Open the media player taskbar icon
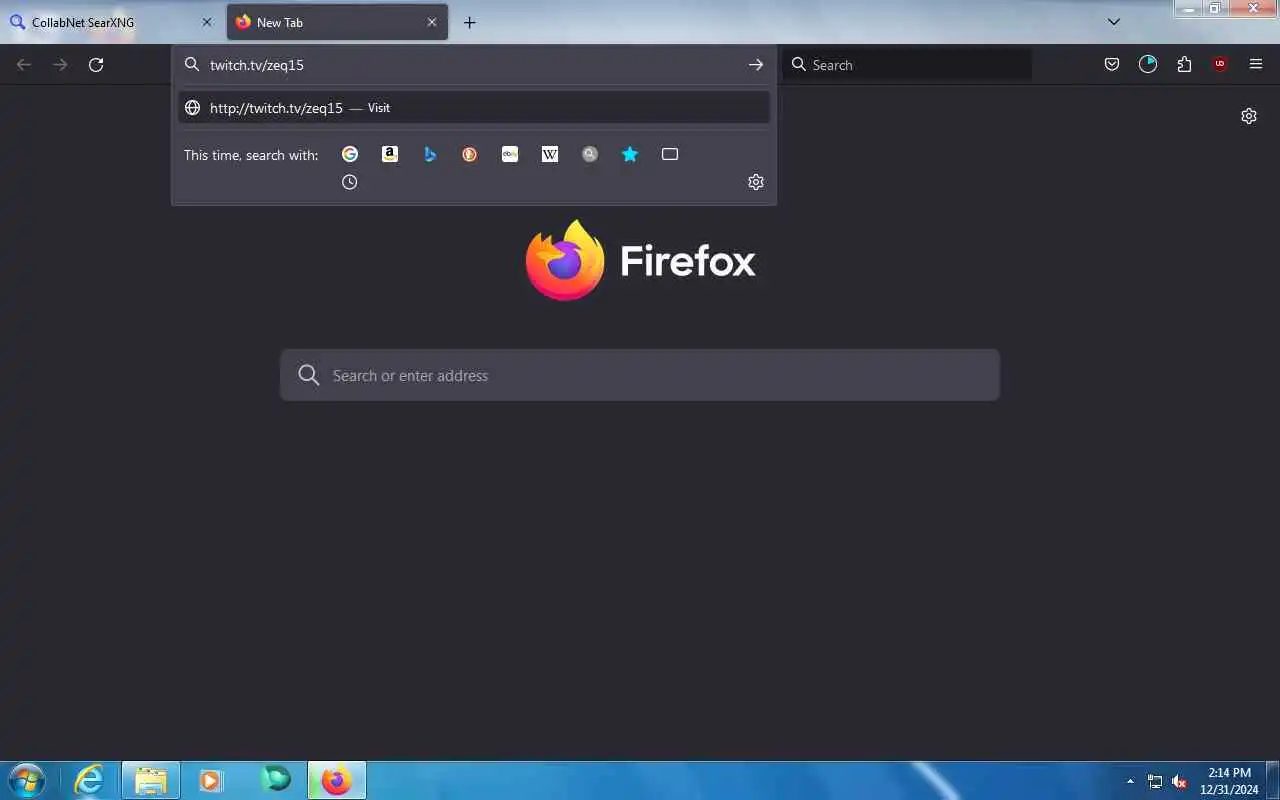Screen dimensions: 1280x800 (x=211, y=780)
